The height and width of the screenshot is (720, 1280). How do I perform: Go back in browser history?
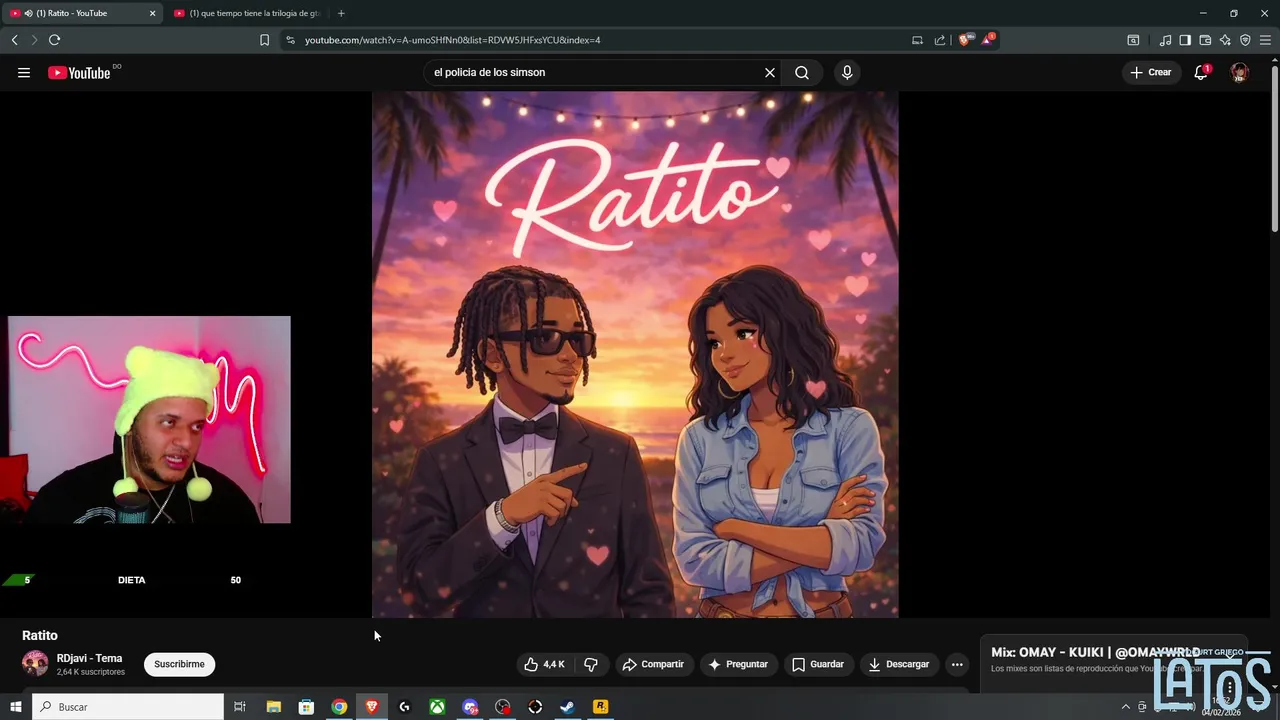pyautogui.click(x=14, y=40)
